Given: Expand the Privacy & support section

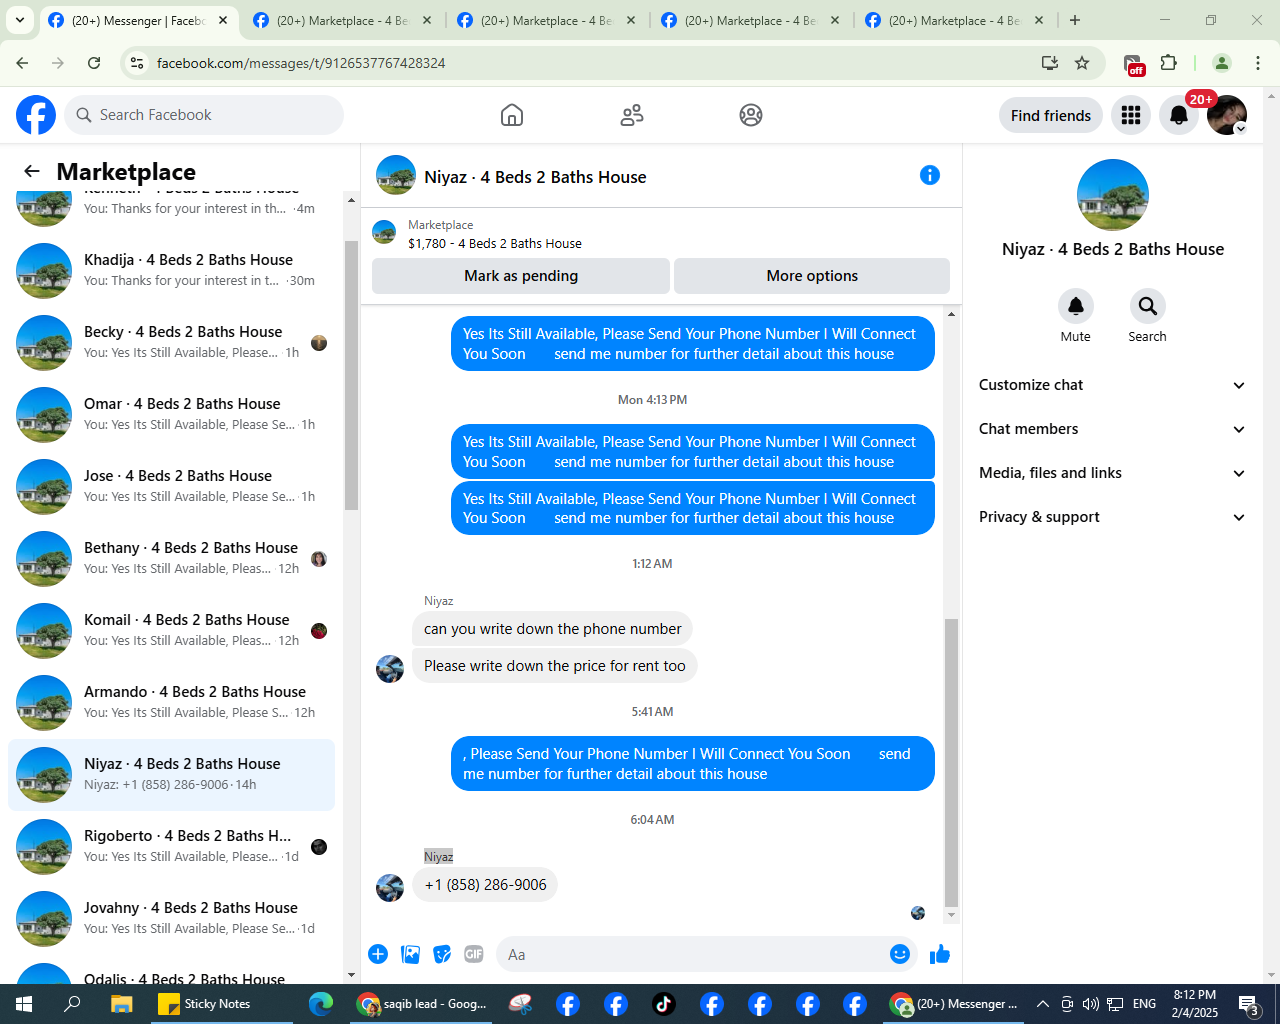Looking at the screenshot, I should click(x=1112, y=517).
